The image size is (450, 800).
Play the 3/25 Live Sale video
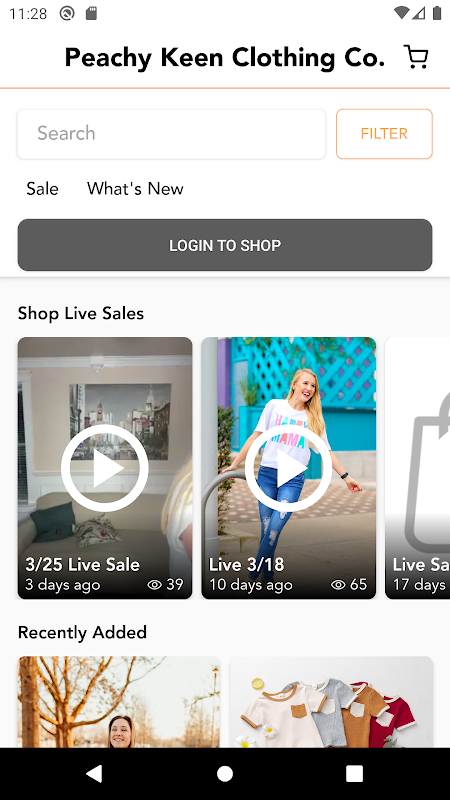pyautogui.click(x=105, y=468)
